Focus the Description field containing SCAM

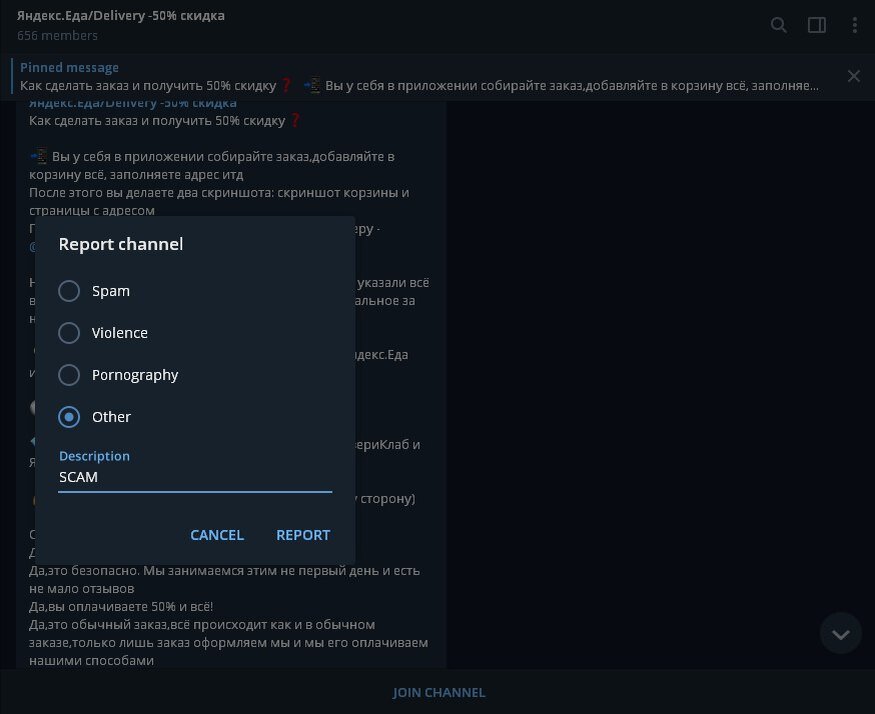pos(195,477)
